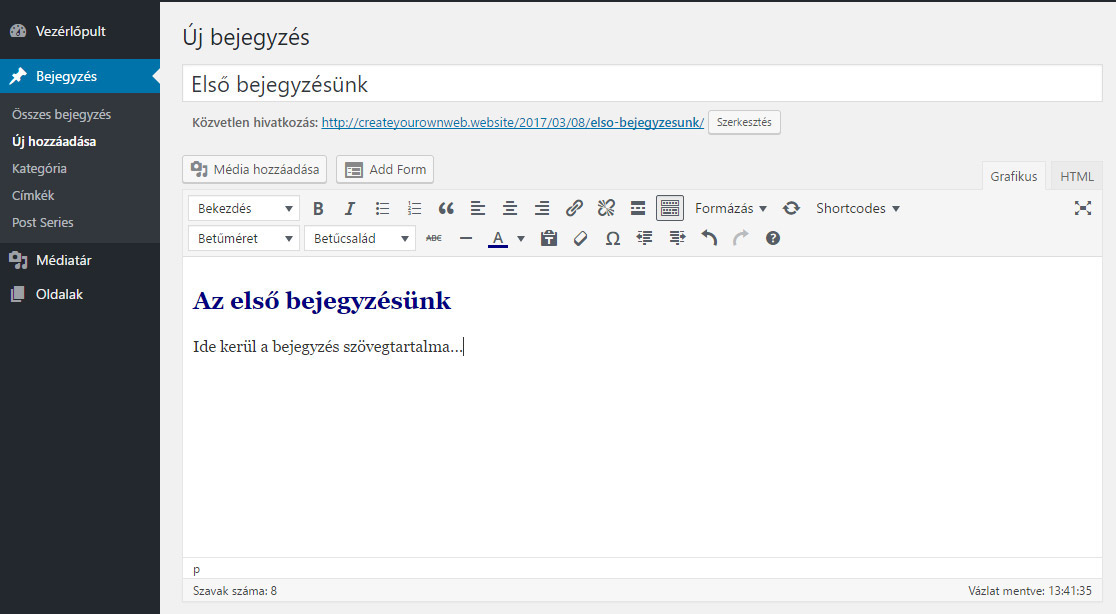Click the post title field

tap(642, 84)
